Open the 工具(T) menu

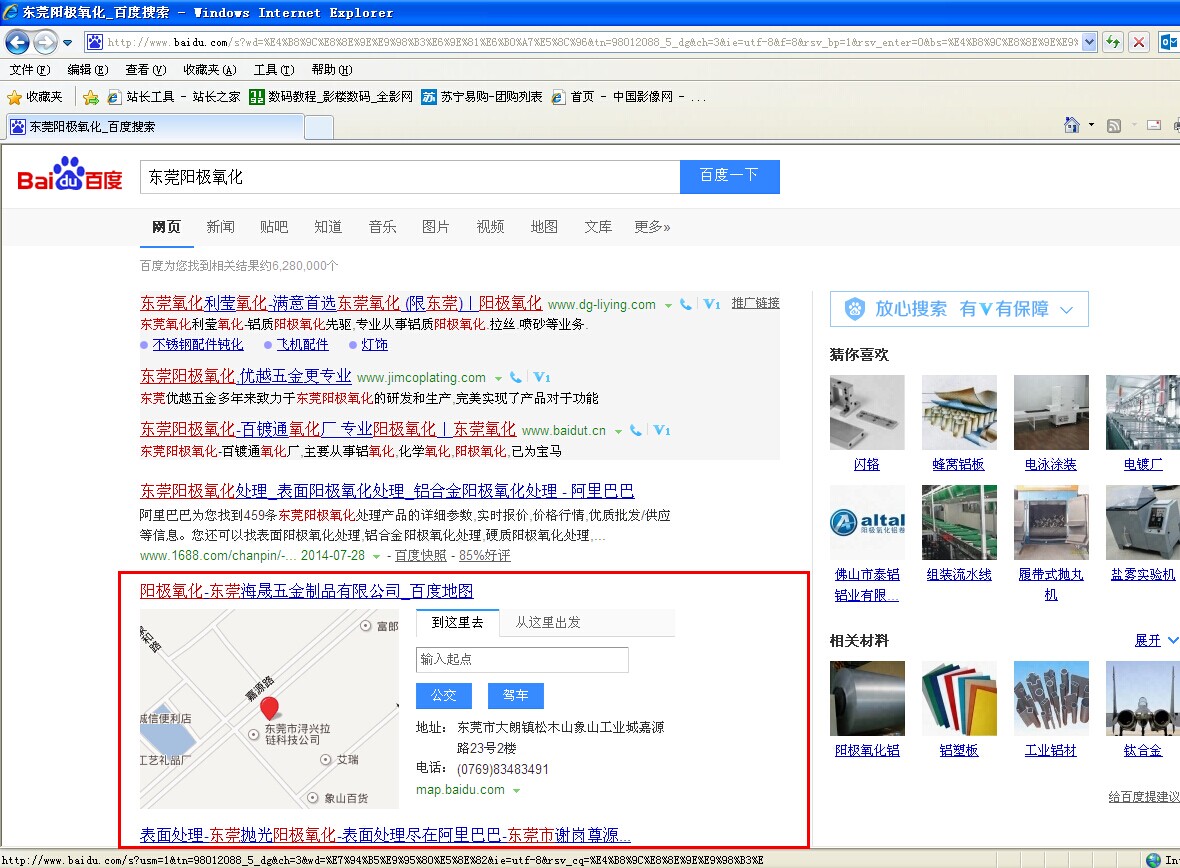[x=273, y=70]
